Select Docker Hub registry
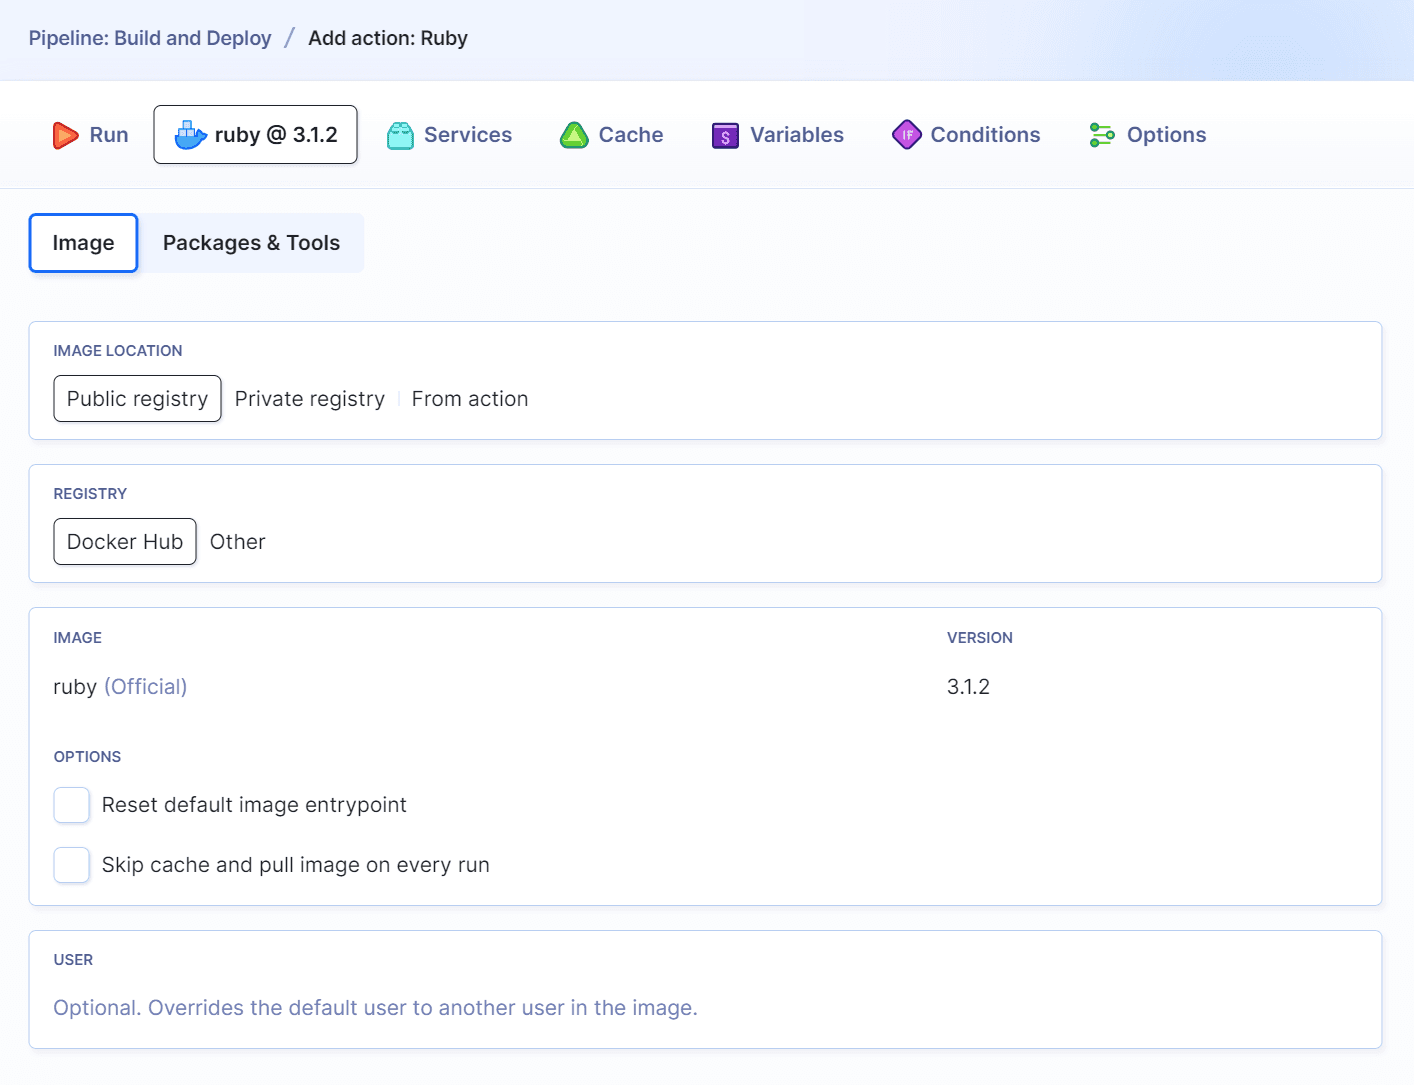Image resolution: width=1414 pixels, height=1085 pixels. click(x=125, y=542)
